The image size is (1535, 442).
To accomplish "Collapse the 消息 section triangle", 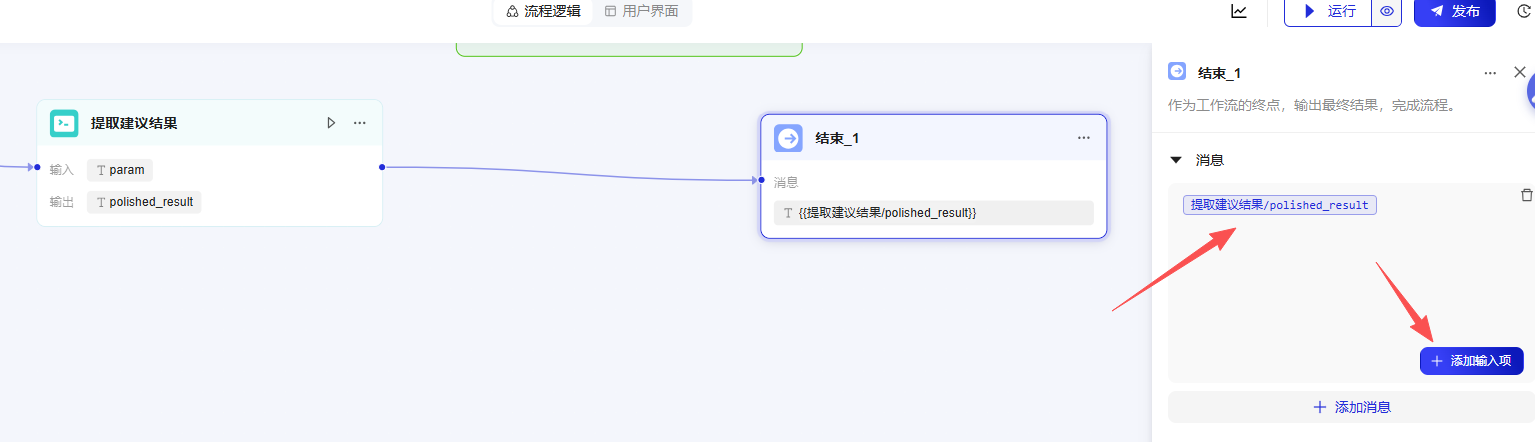I will 1176,160.
